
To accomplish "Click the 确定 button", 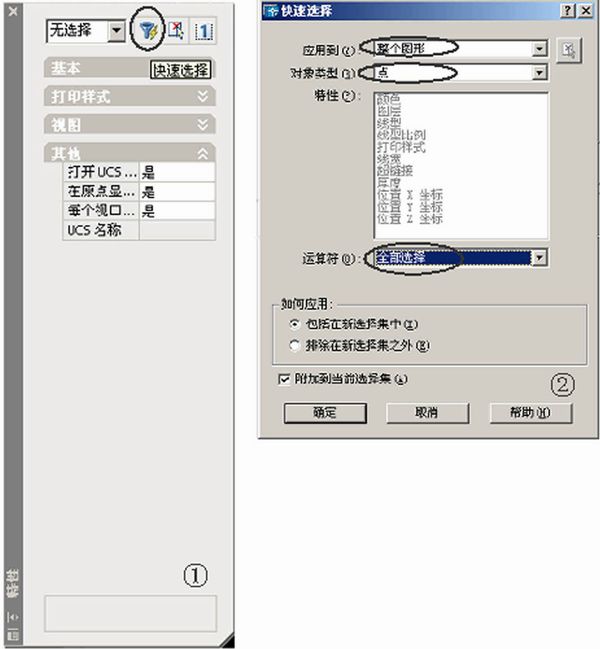I will (x=325, y=413).
